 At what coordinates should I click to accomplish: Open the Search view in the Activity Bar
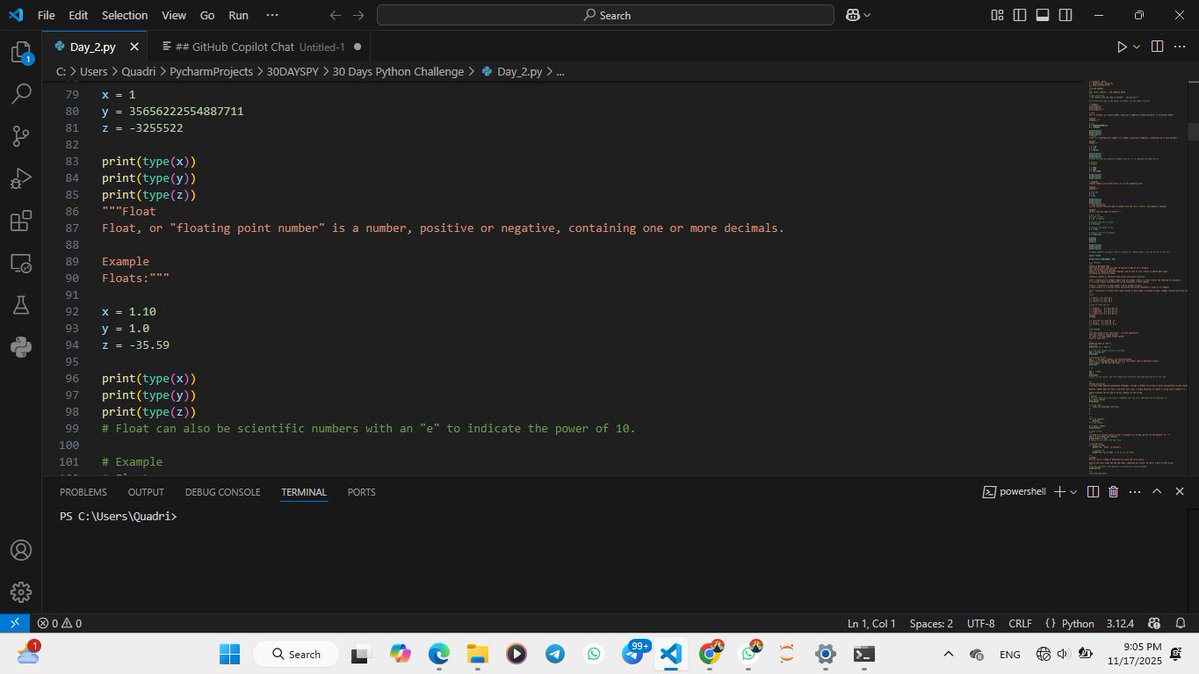click(20, 93)
